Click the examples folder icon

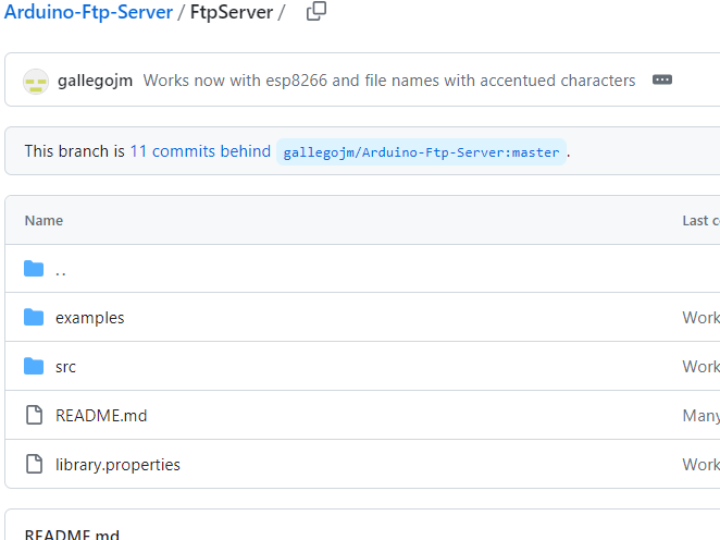click(34, 318)
